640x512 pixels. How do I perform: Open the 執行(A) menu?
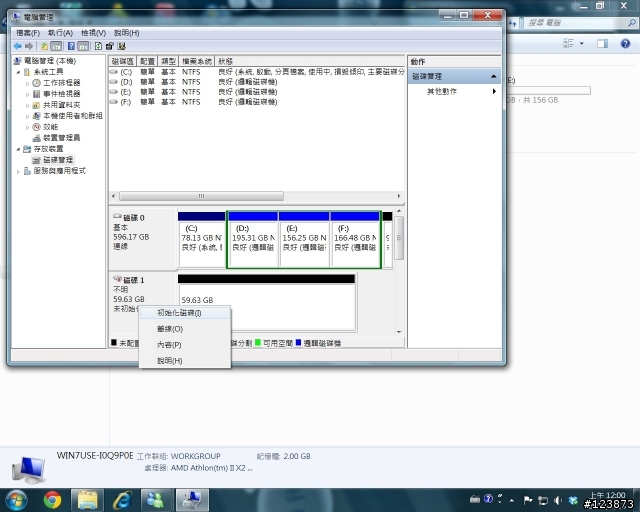(60, 33)
